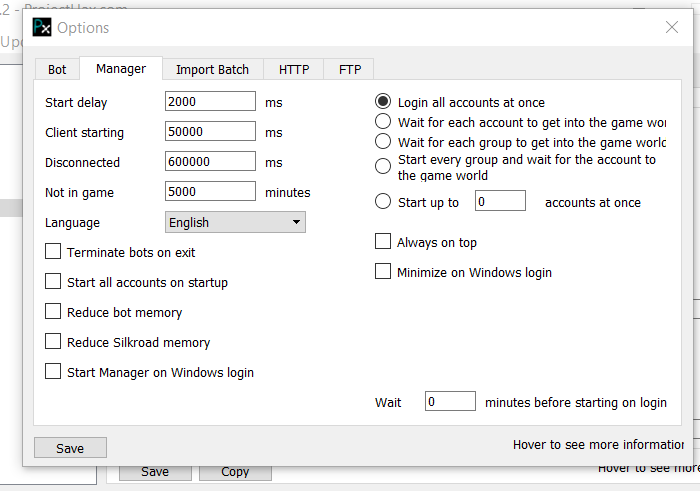Check Start Manager on Windows login

53,372
